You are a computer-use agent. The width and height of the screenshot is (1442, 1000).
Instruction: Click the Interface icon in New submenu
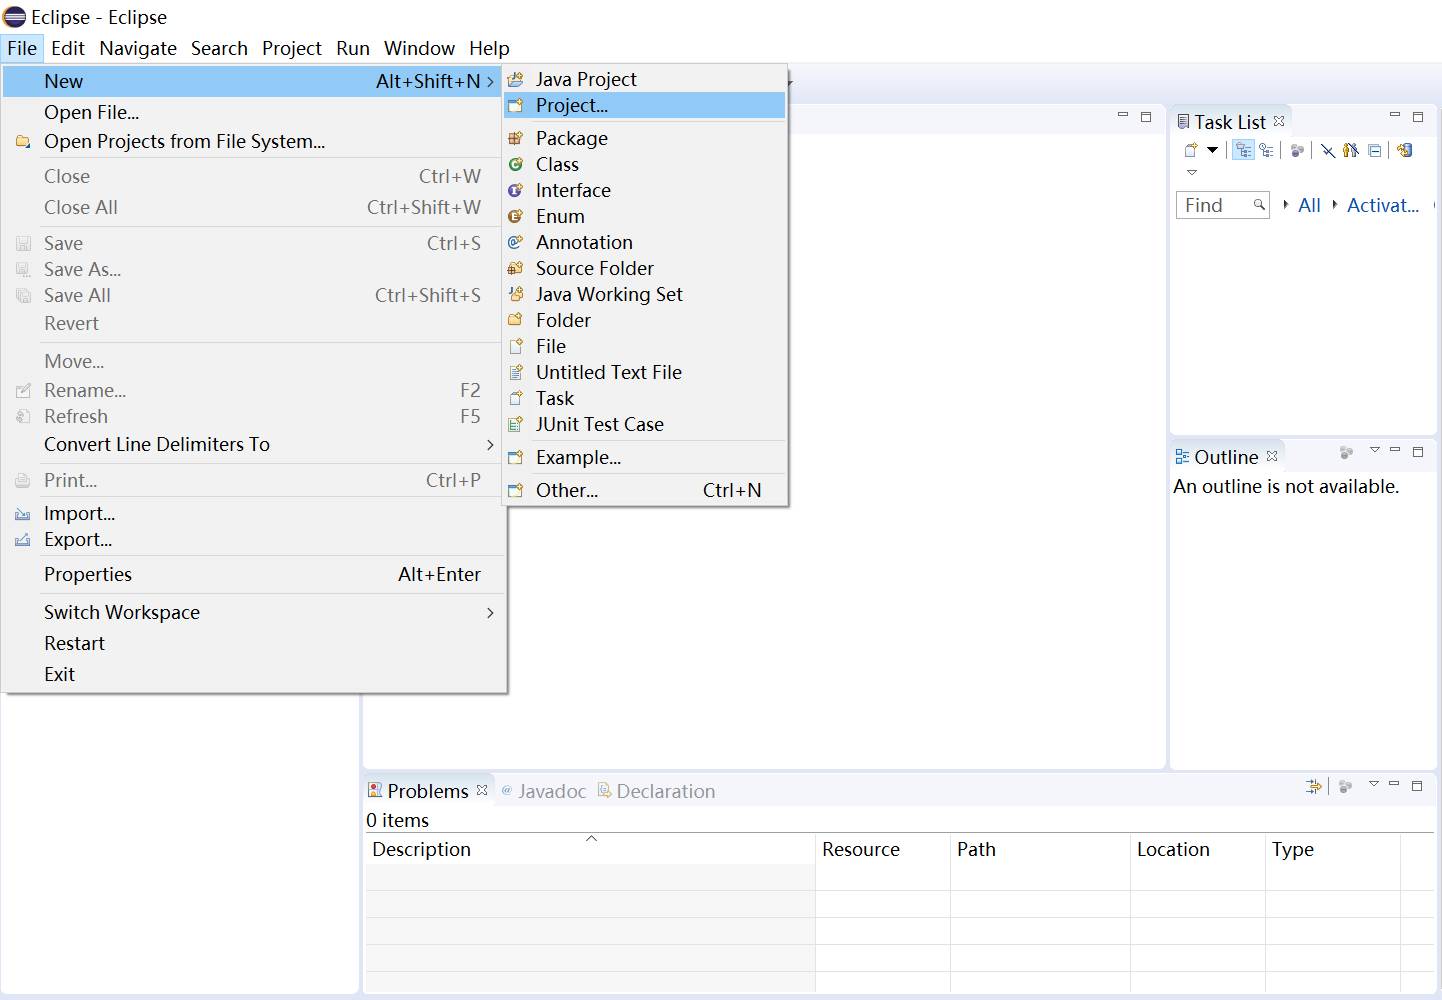[x=516, y=190]
